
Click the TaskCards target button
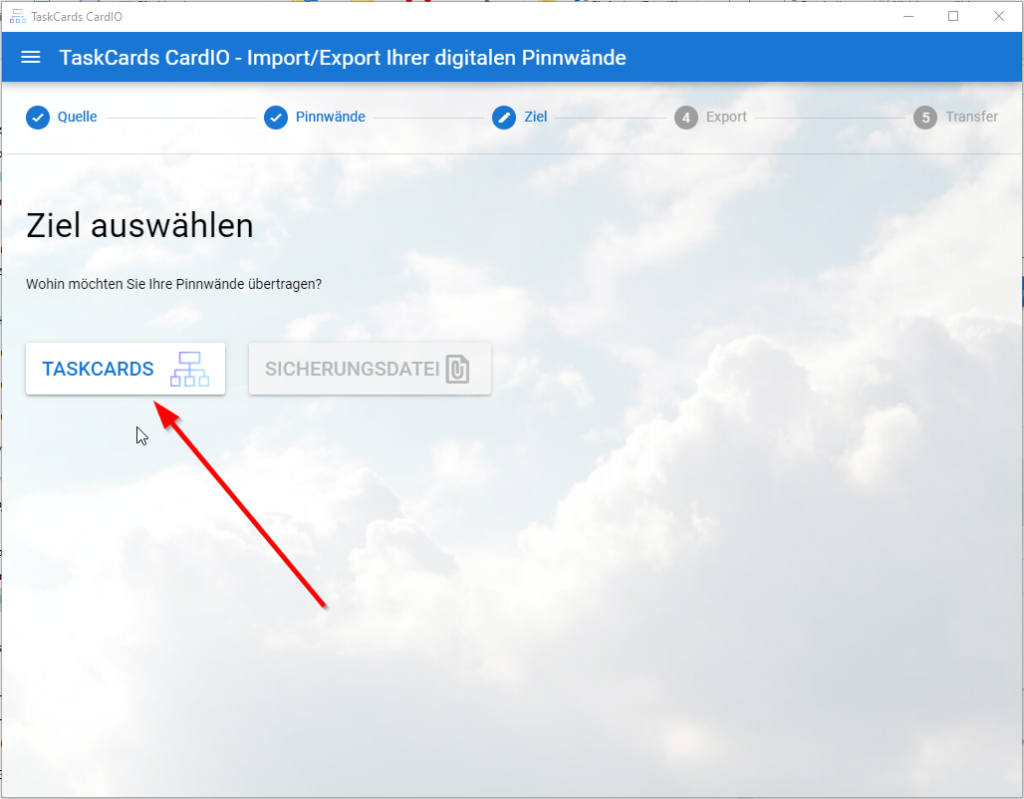pos(125,368)
